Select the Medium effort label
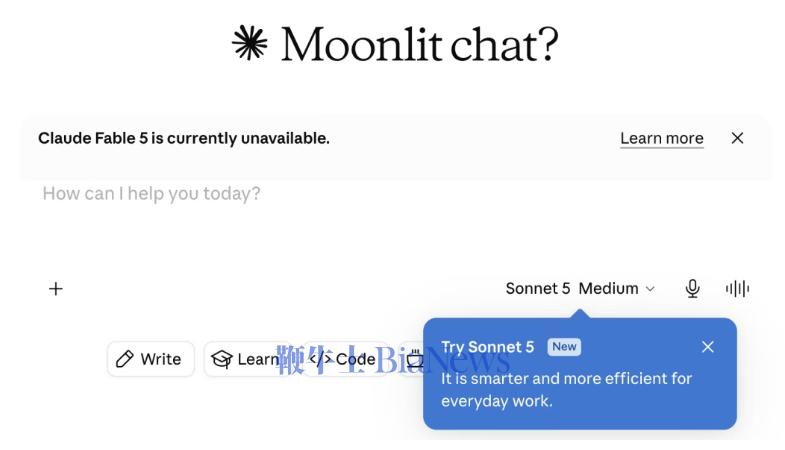 click(x=608, y=288)
